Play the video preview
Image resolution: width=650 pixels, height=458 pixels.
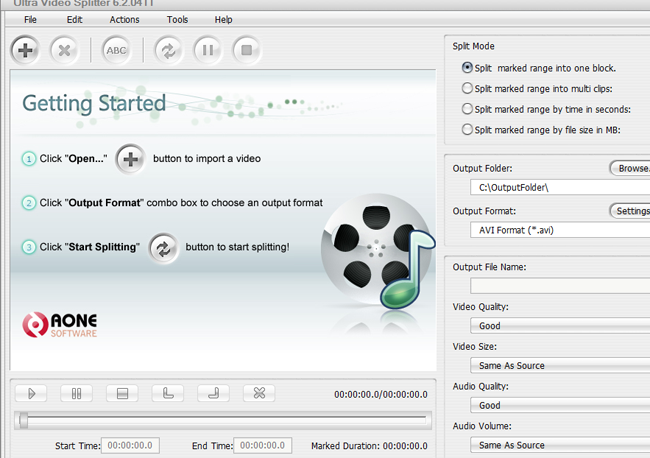(x=31, y=393)
